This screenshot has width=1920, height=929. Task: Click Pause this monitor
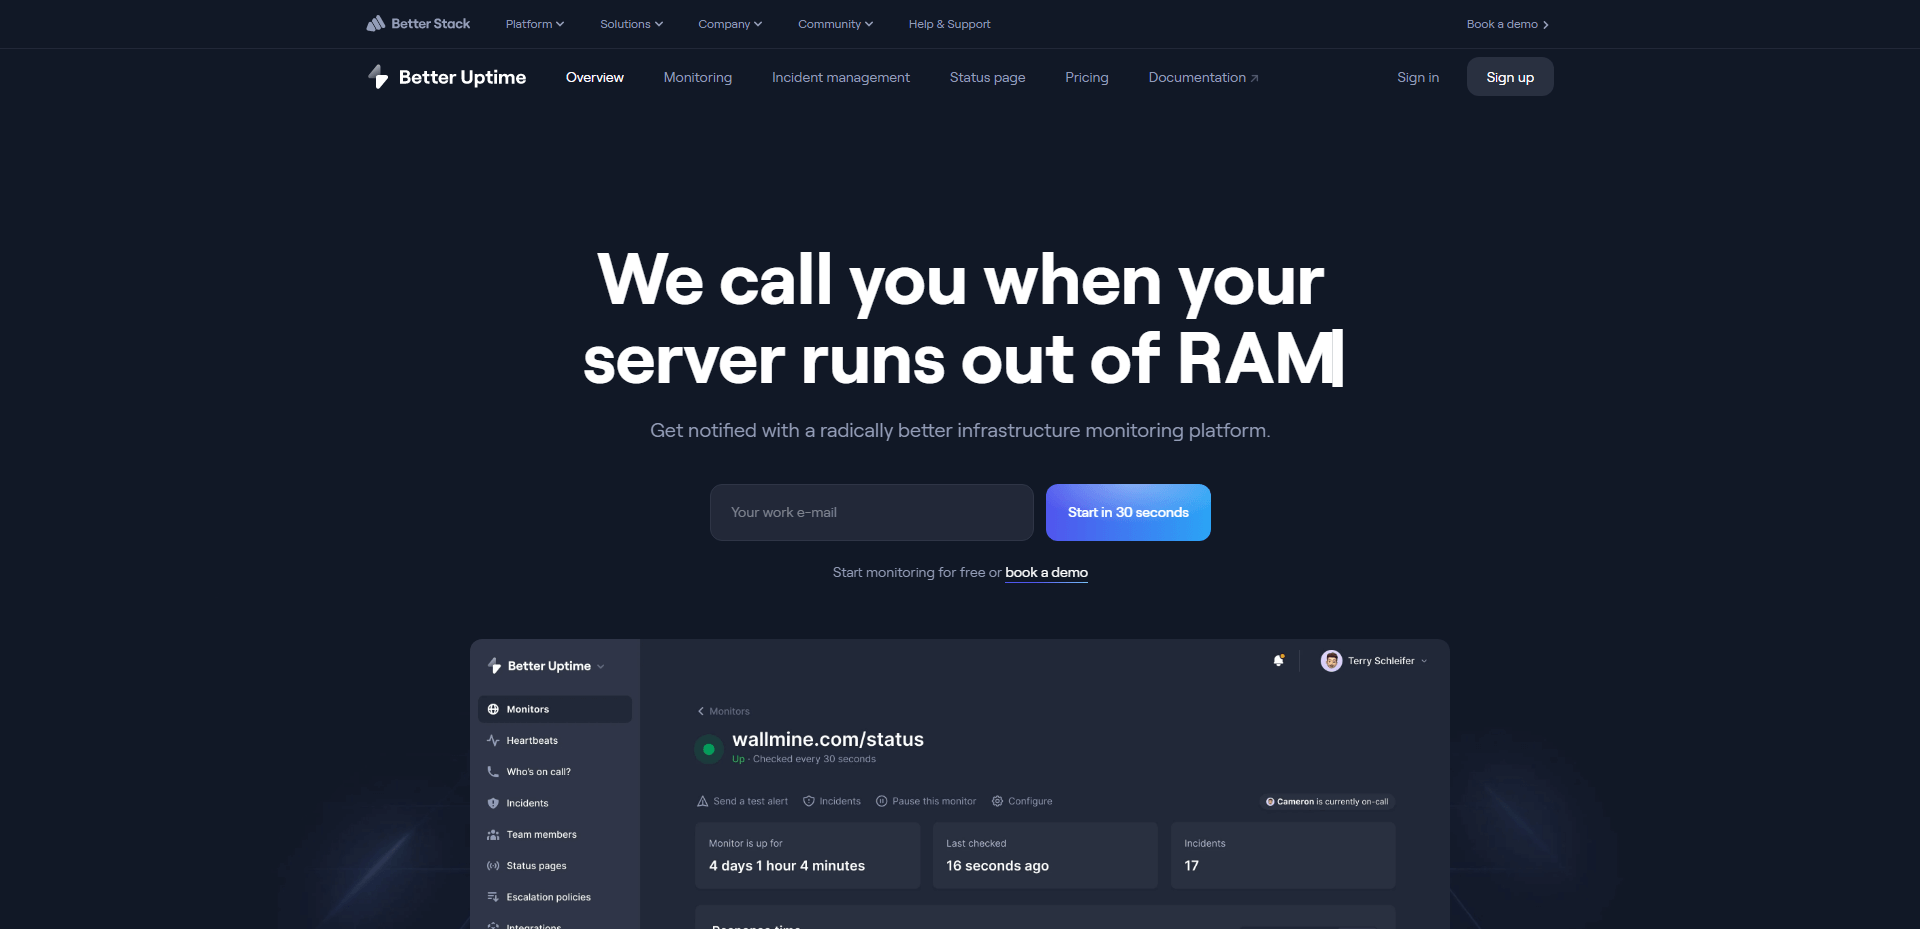coord(926,801)
